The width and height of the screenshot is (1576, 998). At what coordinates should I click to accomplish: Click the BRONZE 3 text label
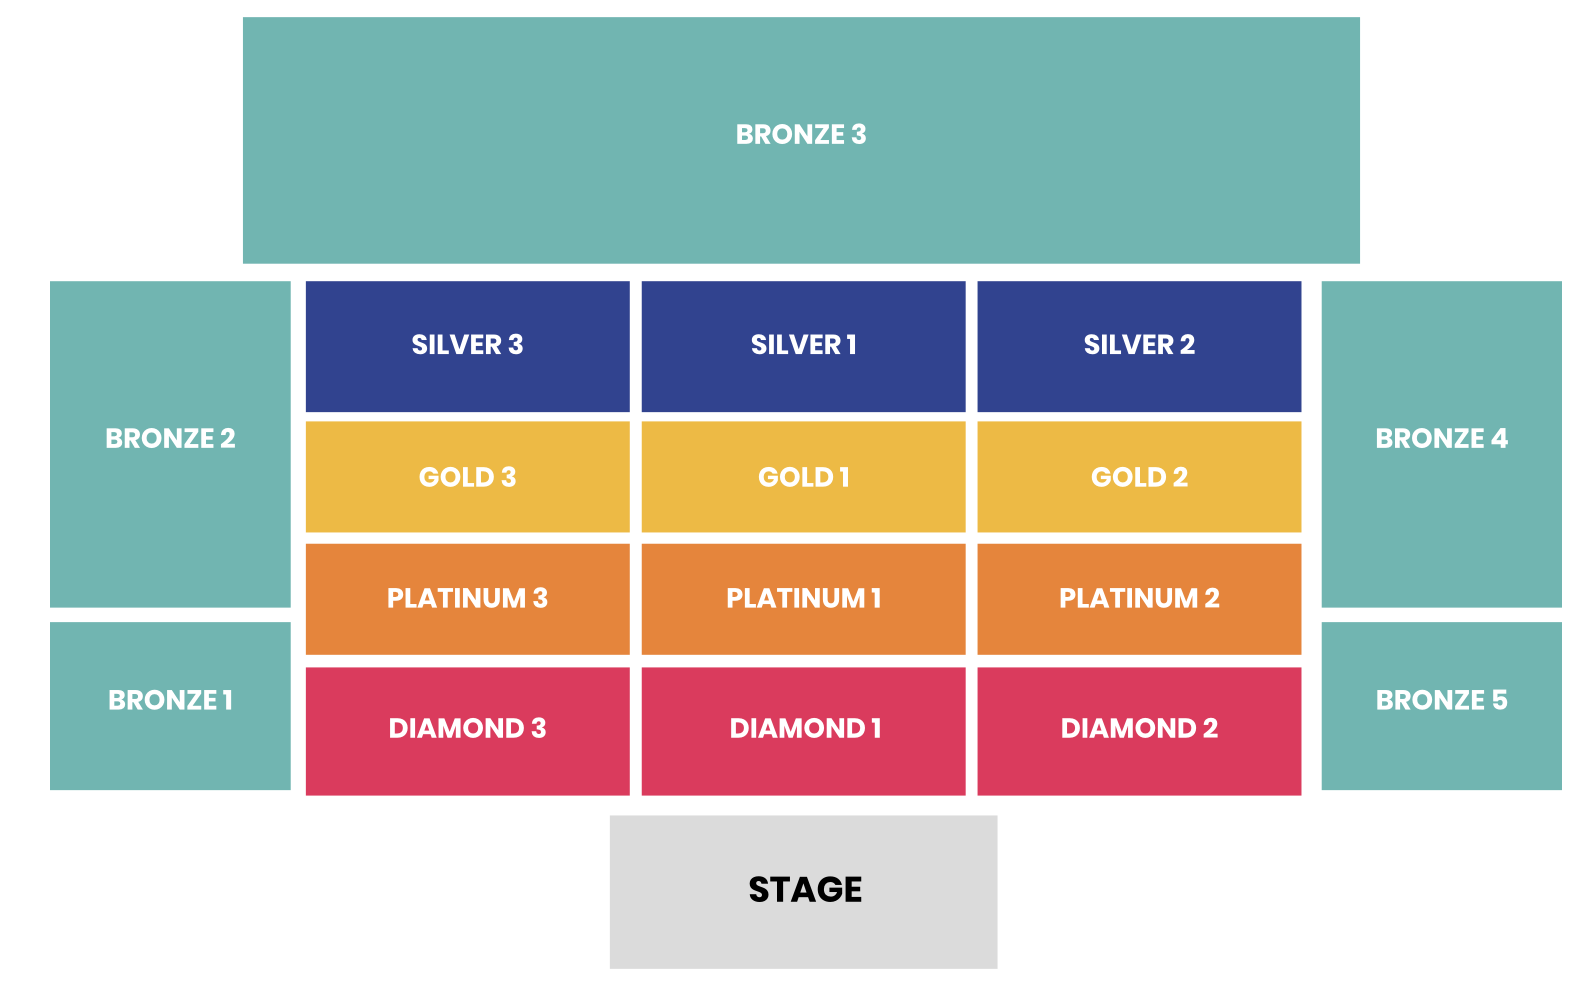point(800,134)
